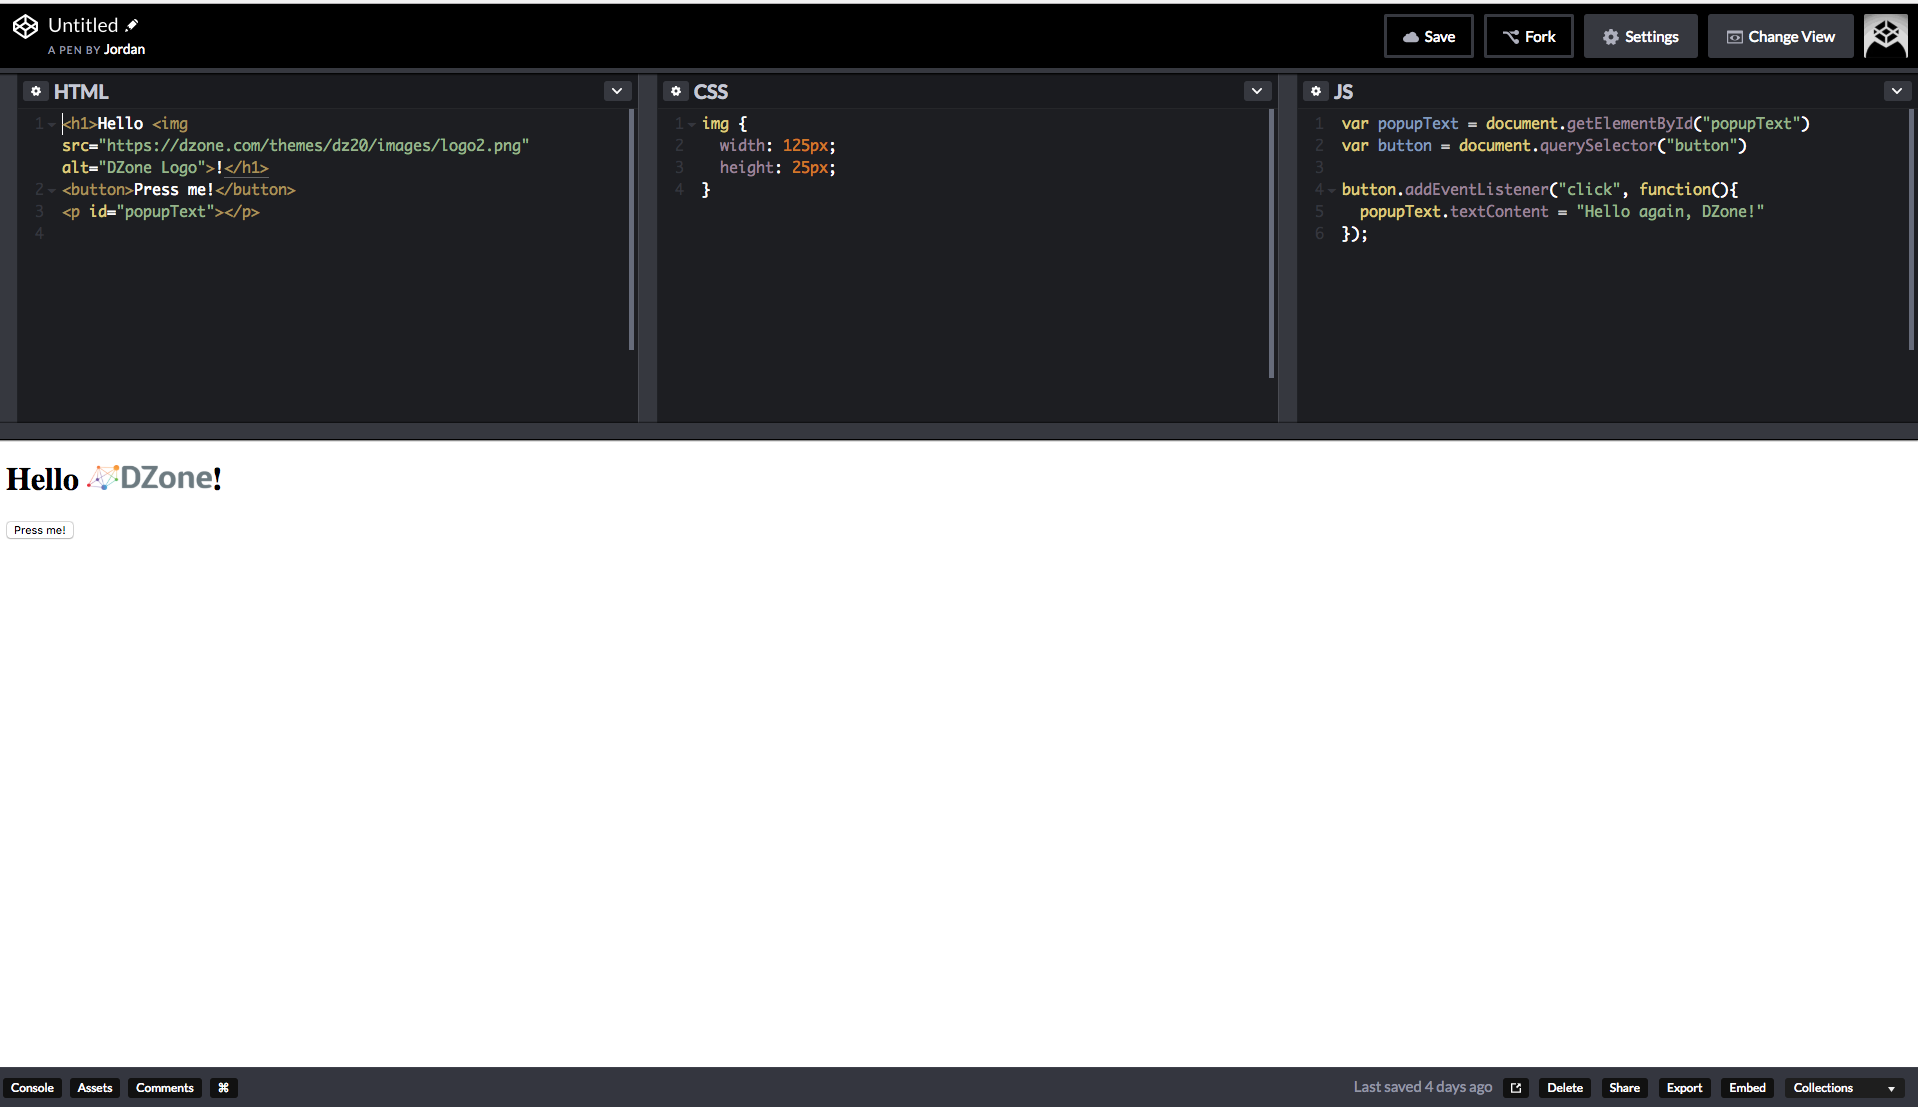Viewport: 1918px width, 1107px height.
Task: Expand the HTML editor dropdown chevron
Action: coord(617,91)
